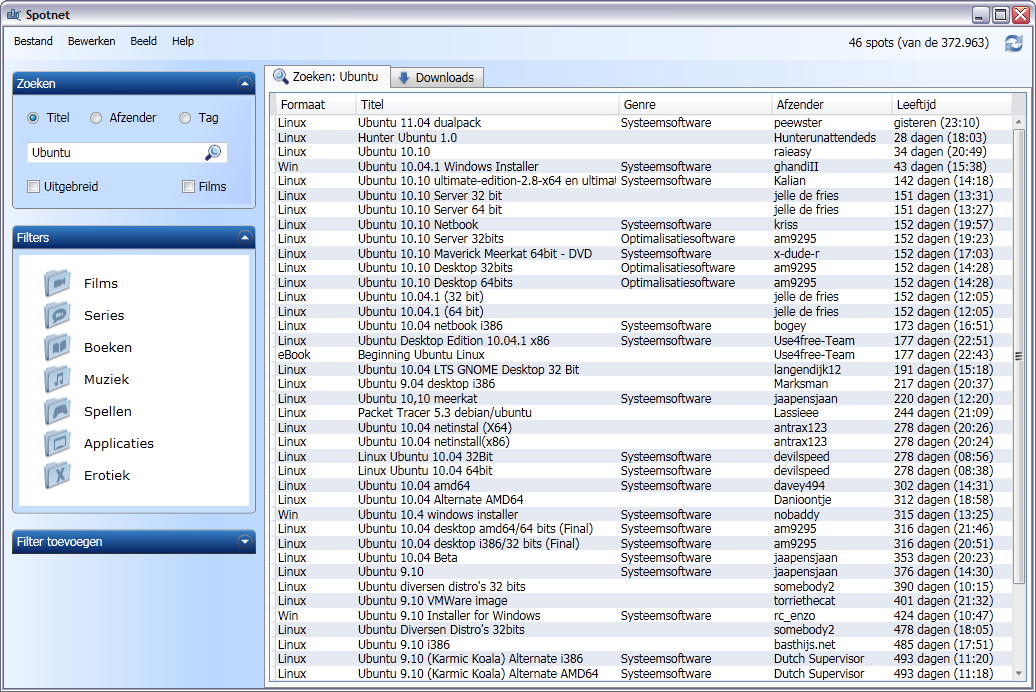Select the Tag radio button

click(185, 118)
